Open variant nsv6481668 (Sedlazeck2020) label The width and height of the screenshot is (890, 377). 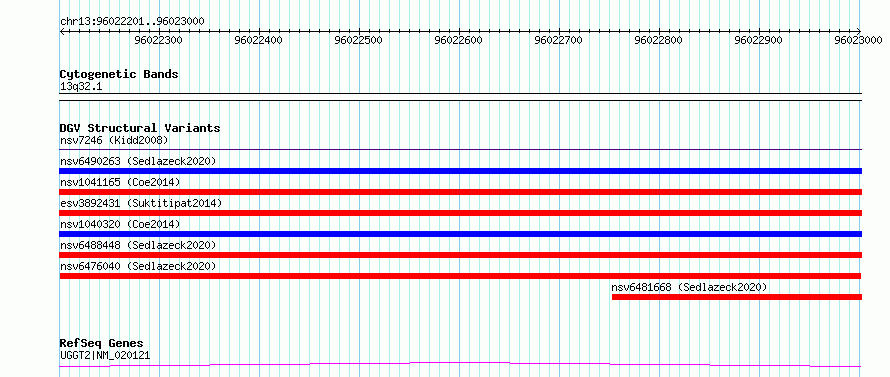pos(689,287)
